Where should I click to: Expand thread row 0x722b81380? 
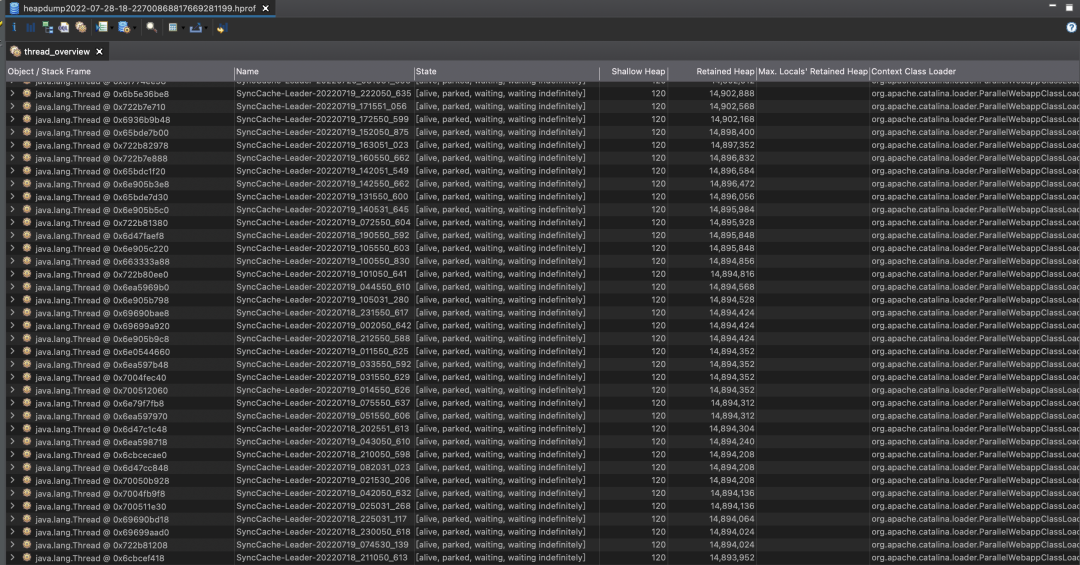coord(12,223)
